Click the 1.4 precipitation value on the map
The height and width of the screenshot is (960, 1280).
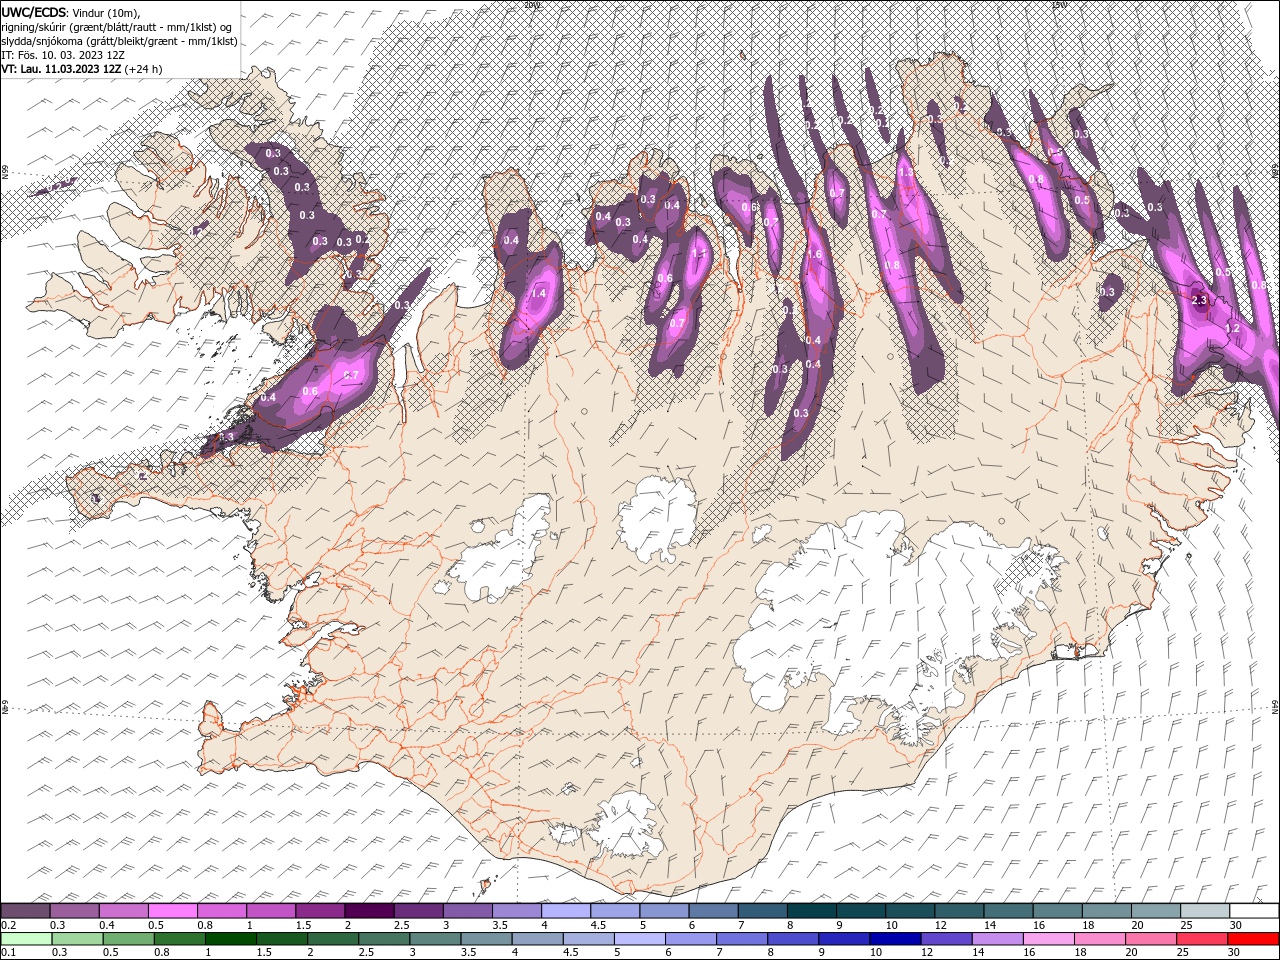point(539,293)
